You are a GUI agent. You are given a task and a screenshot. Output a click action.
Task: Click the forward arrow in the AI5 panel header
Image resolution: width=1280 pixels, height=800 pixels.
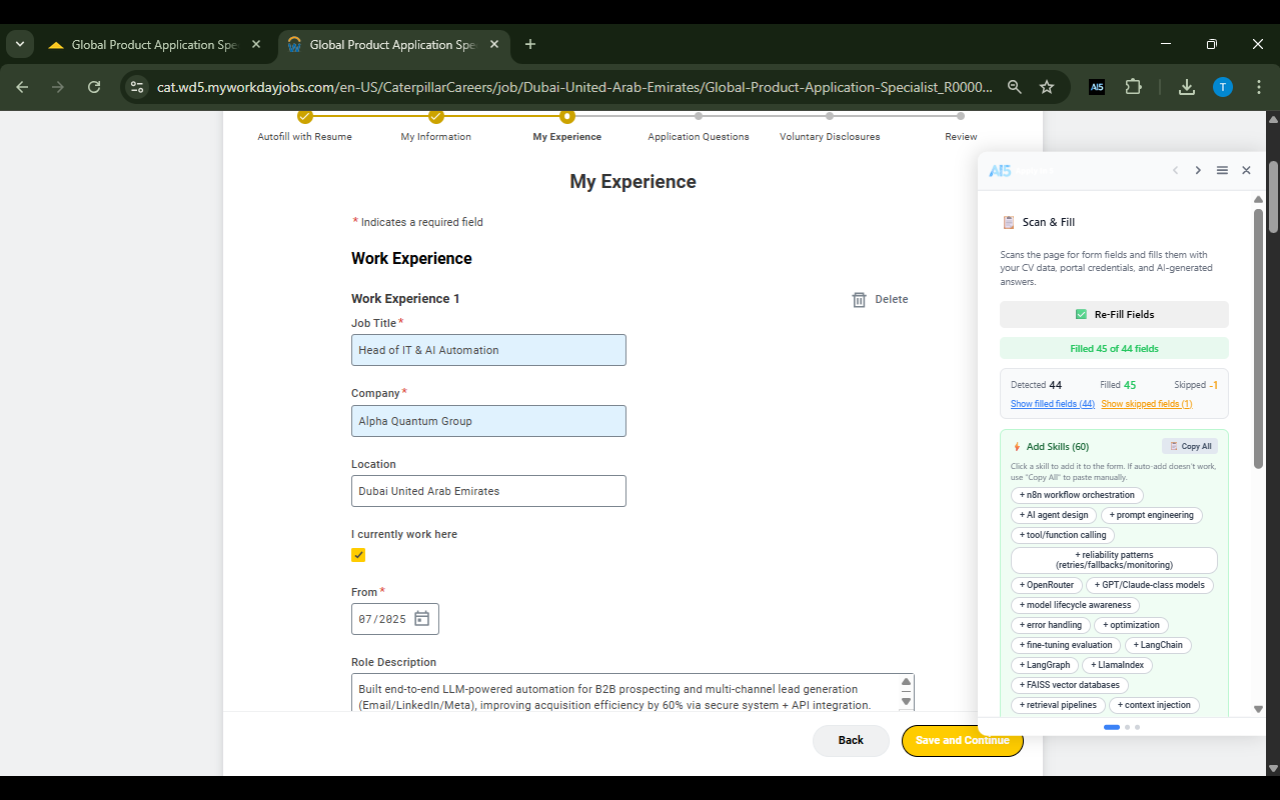1197,170
